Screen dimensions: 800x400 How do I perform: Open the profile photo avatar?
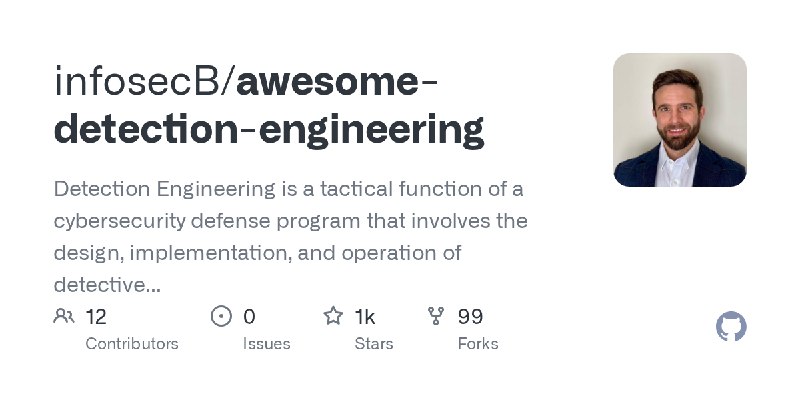680,120
